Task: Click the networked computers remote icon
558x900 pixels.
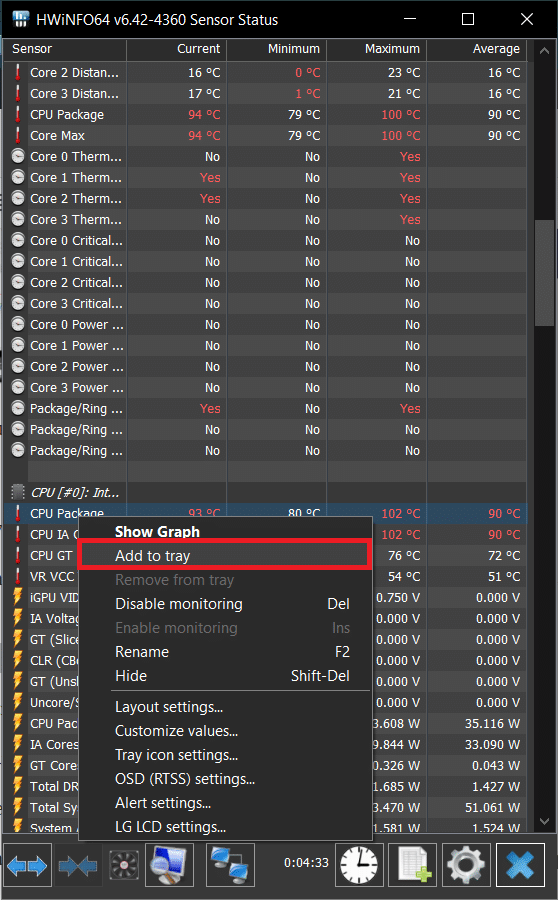Action: pos(230,865)
